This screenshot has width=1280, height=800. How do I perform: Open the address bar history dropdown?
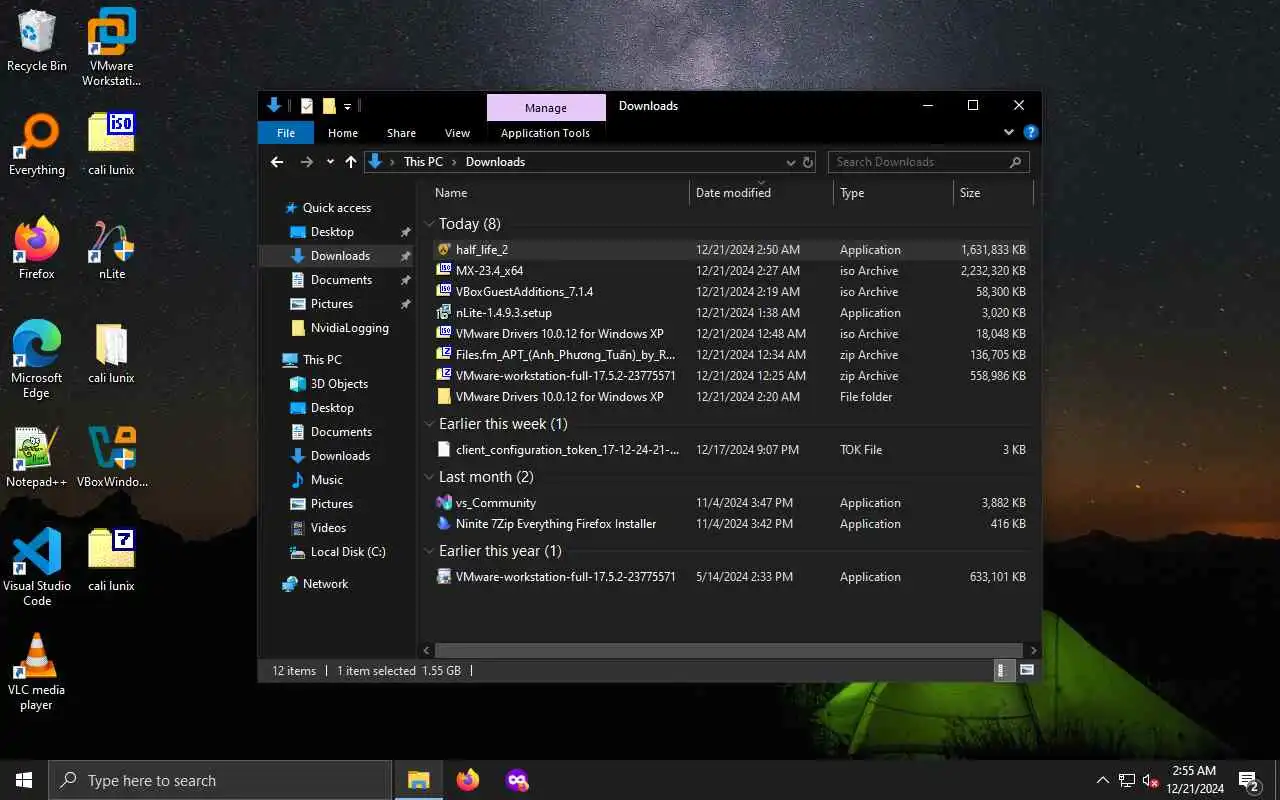pos(789,162)
